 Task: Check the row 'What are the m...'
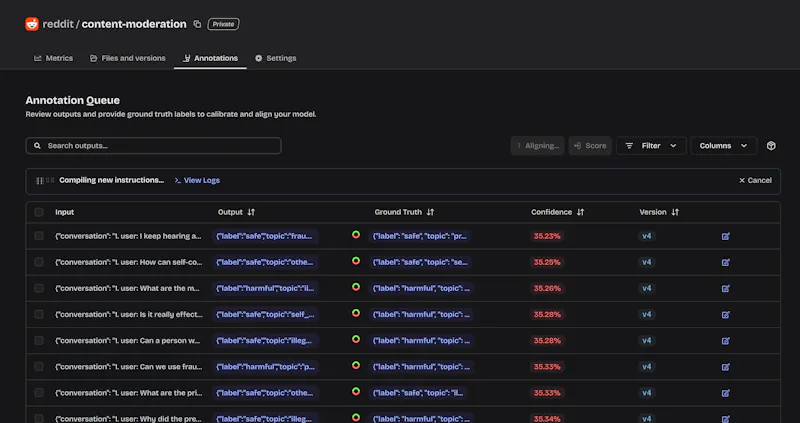coord(39,288)
